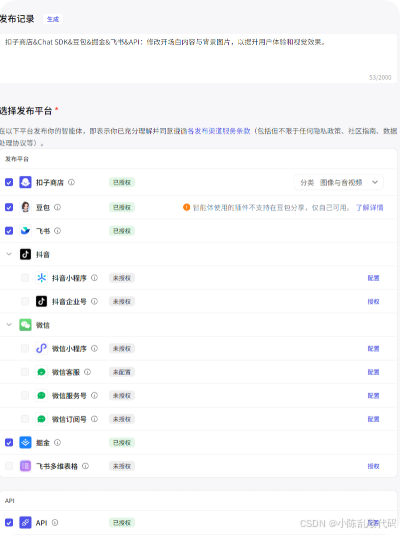Image resolution: width=400 pixels, height=535 pixels.
Task: Open info tooltip next to 抖音企业号
Action: point(95,301)
